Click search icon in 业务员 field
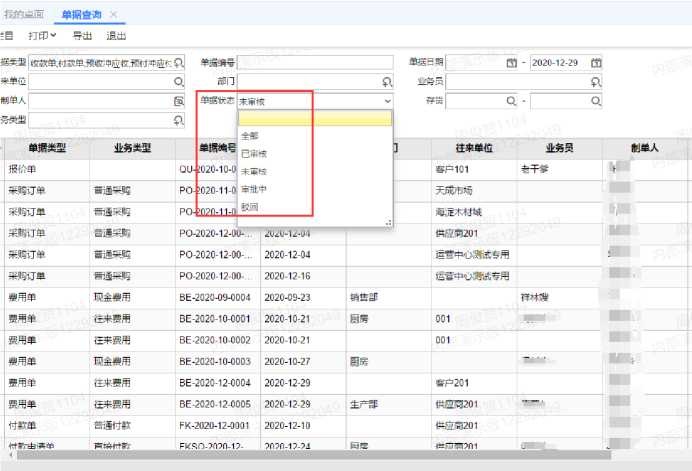The image size is (692, 471). pos(596,82)
